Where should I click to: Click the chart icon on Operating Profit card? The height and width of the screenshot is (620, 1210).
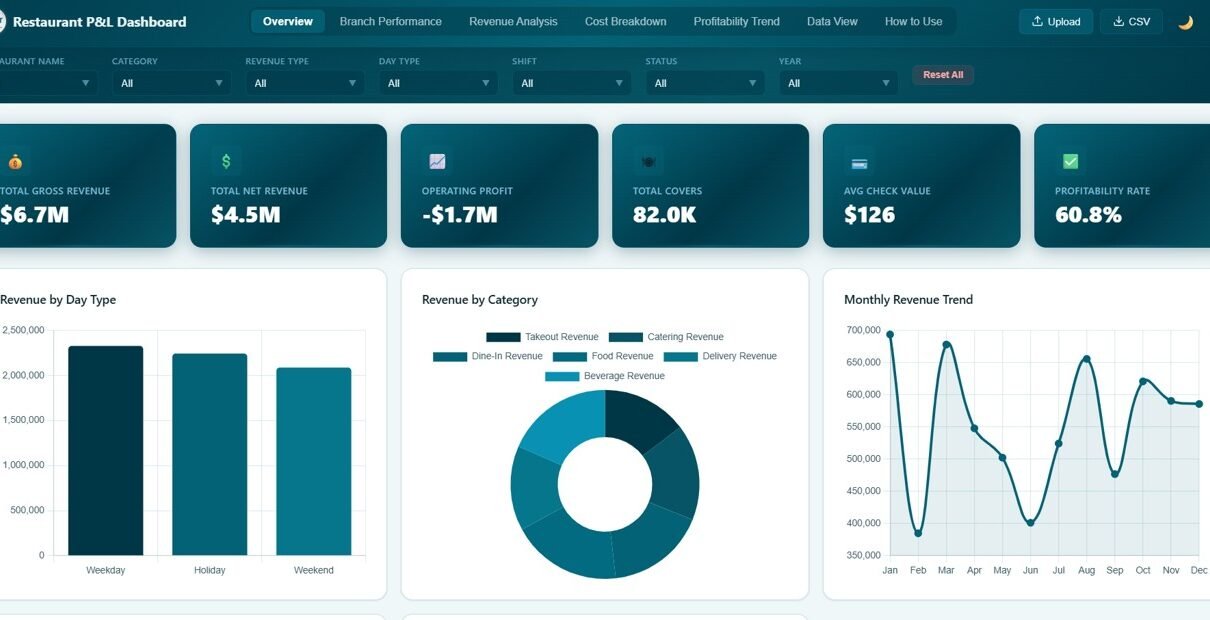437,161
